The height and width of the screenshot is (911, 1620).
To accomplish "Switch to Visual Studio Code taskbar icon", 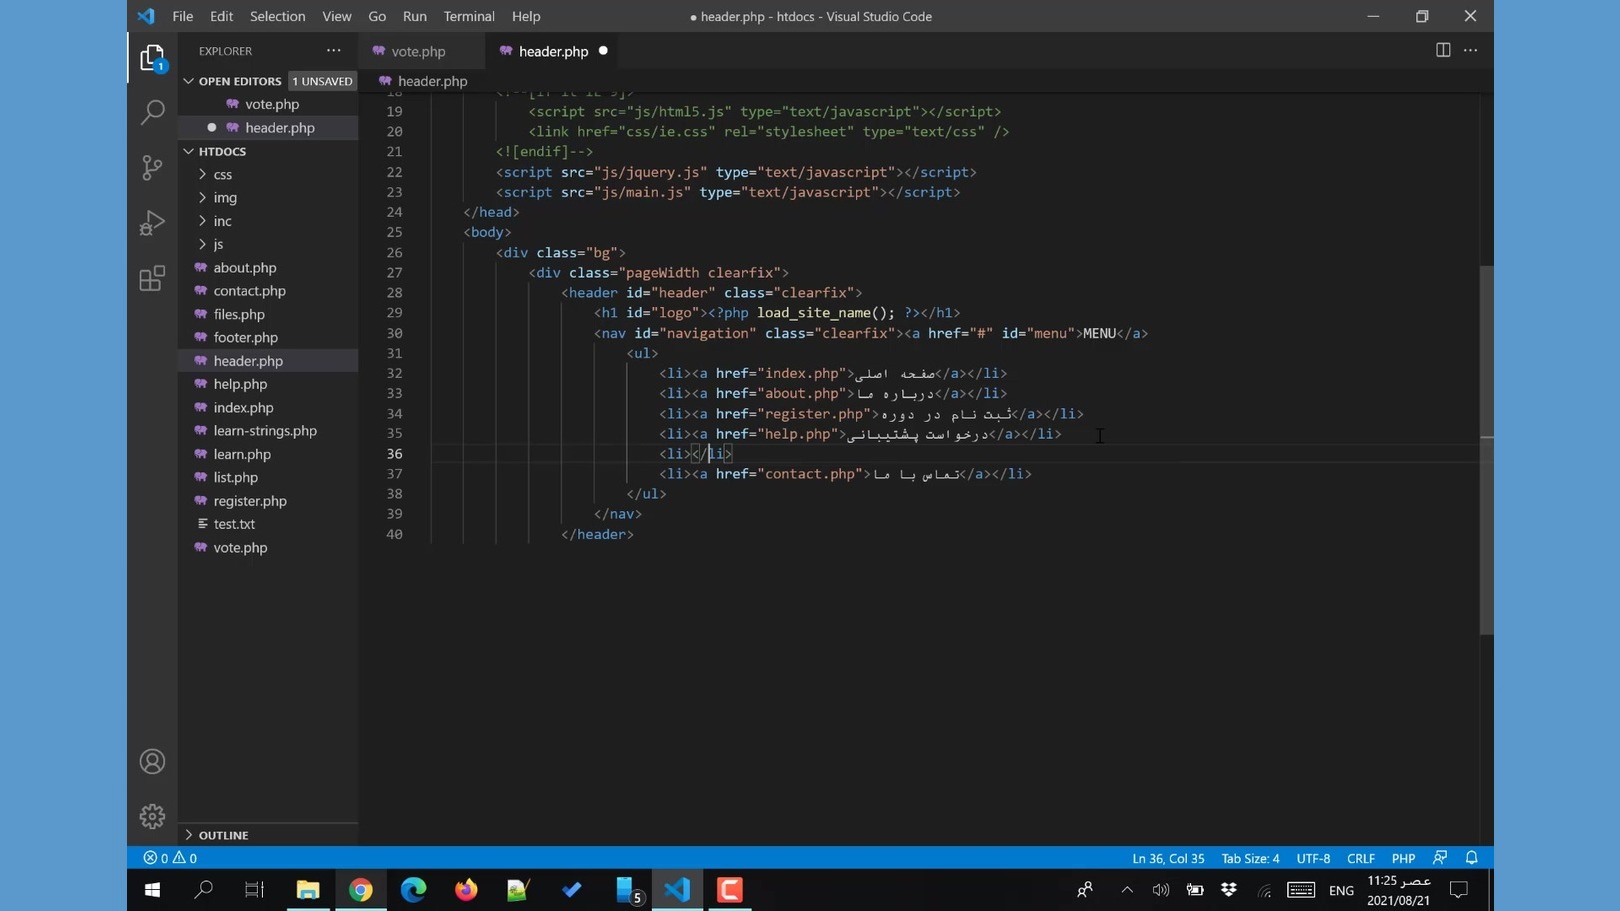I will pos(677,890).
